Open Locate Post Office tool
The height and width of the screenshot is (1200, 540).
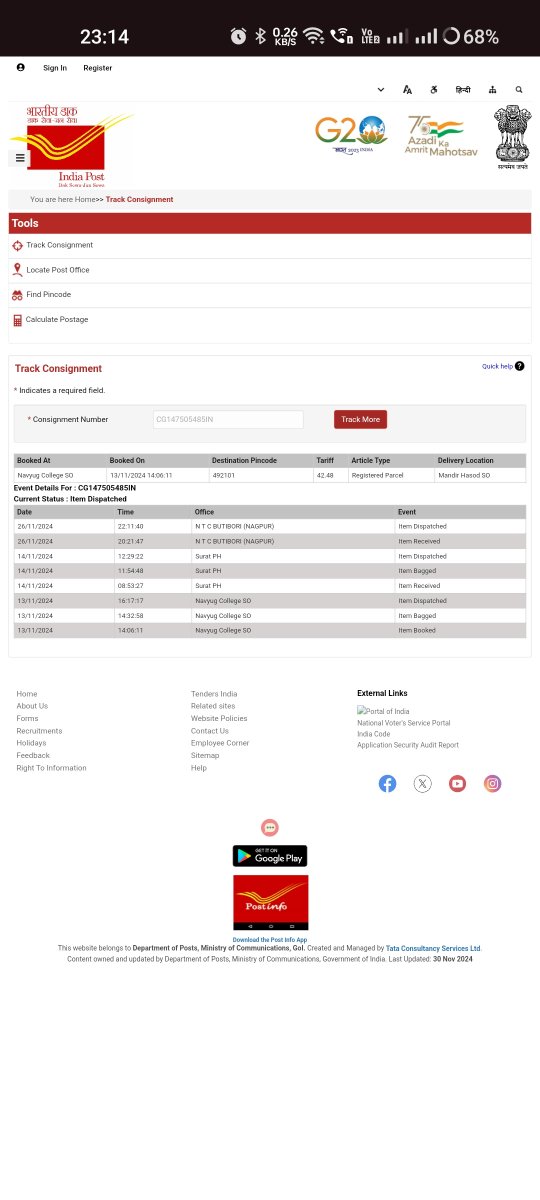coord(58,270)
